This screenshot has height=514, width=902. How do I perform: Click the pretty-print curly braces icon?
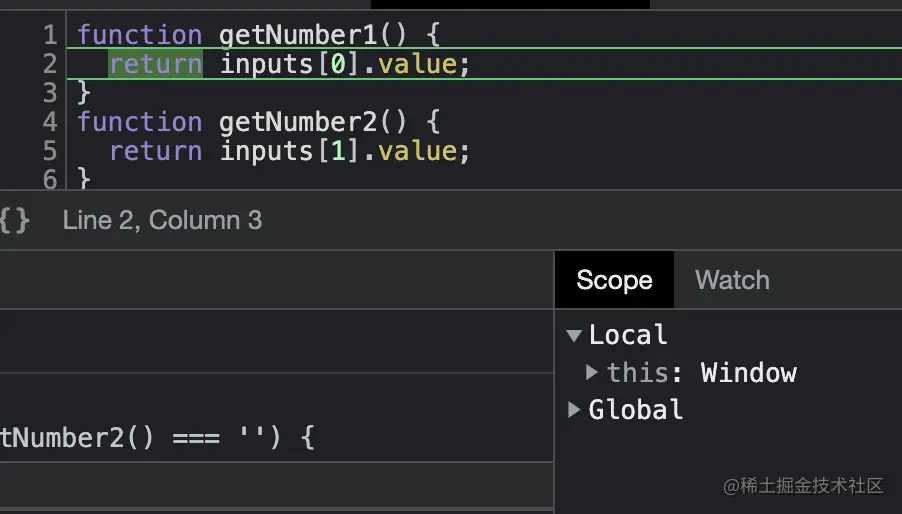[x=15, y=220]
